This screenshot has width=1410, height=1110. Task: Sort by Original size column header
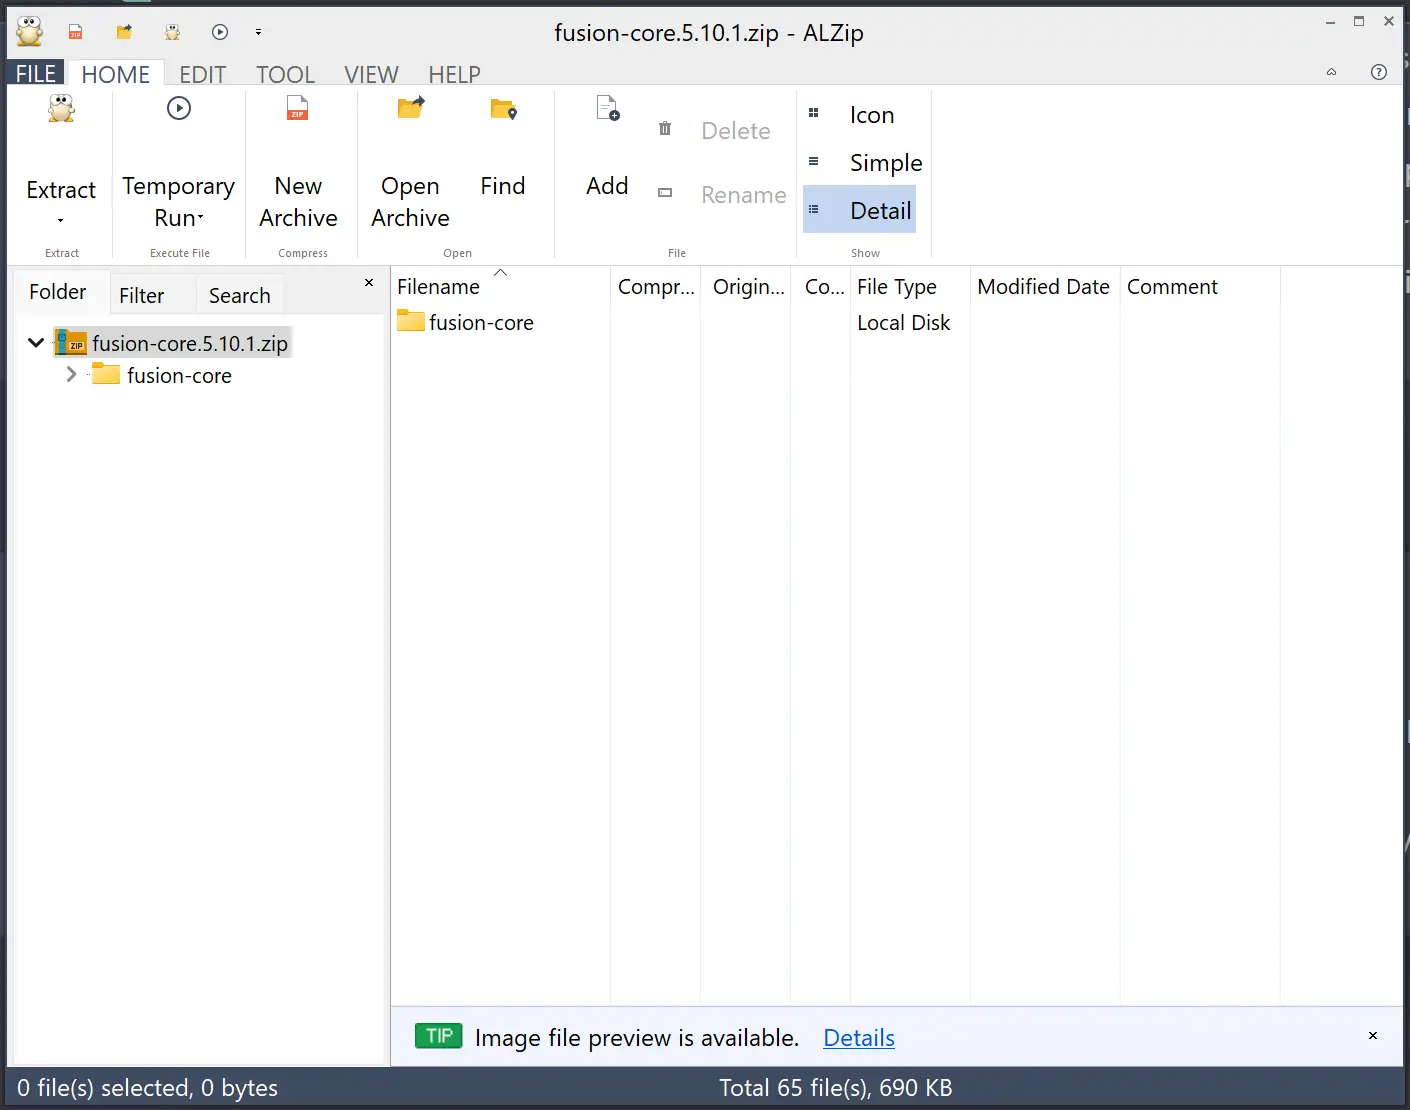748,287
